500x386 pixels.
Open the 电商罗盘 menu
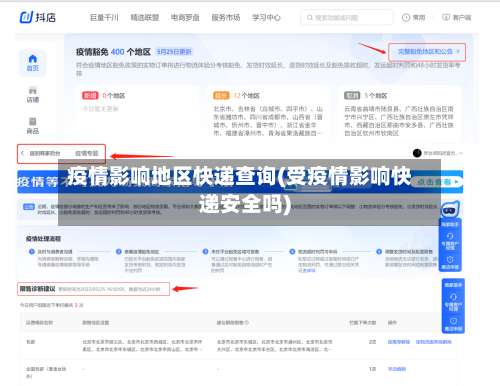point(185,17)
